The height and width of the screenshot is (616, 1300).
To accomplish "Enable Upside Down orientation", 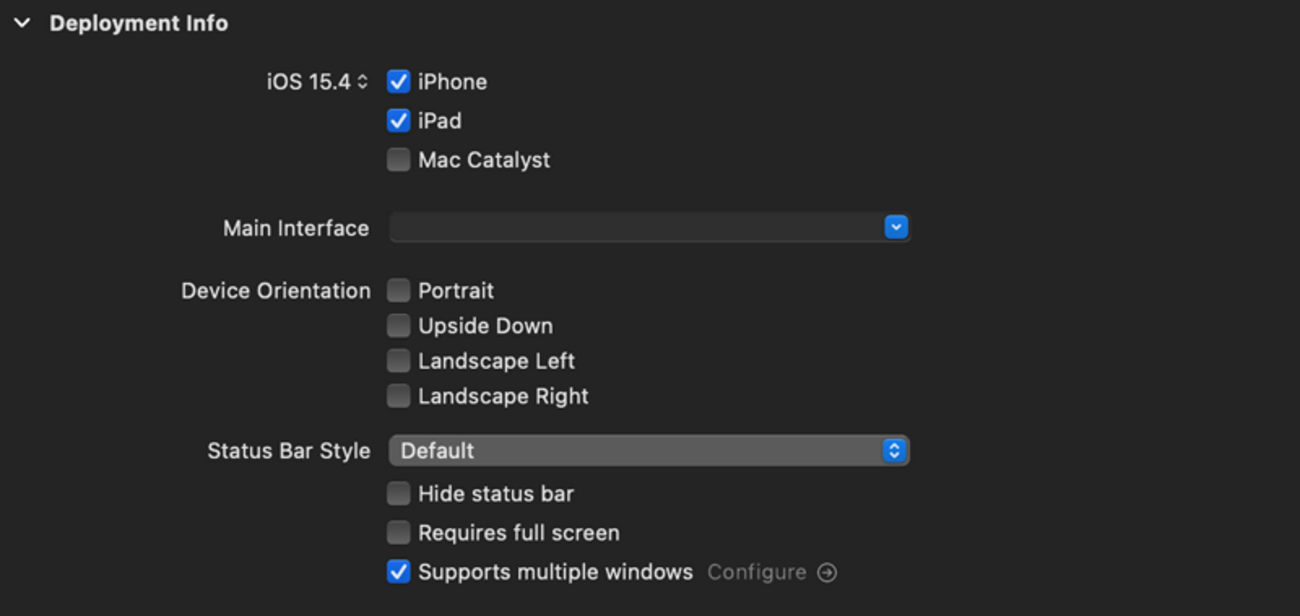I will tap(399, 326).
